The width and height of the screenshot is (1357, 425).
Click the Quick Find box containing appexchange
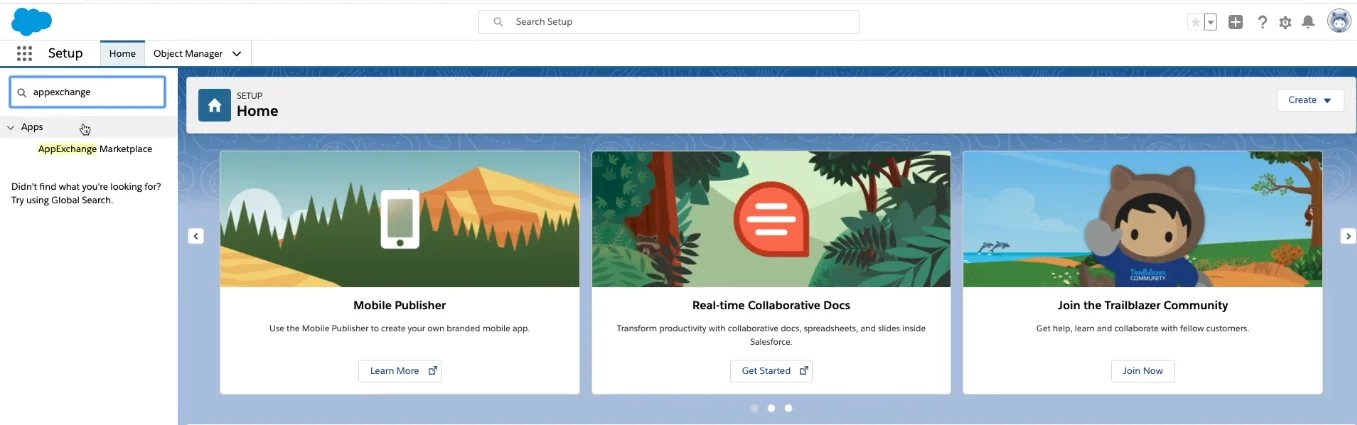pos(87,92)
